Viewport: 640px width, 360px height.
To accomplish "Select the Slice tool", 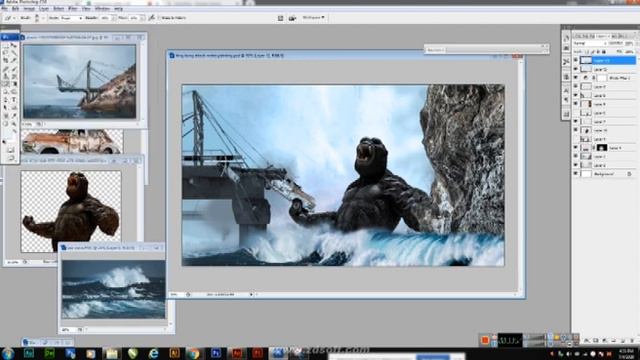I will [x=14, y=60].
